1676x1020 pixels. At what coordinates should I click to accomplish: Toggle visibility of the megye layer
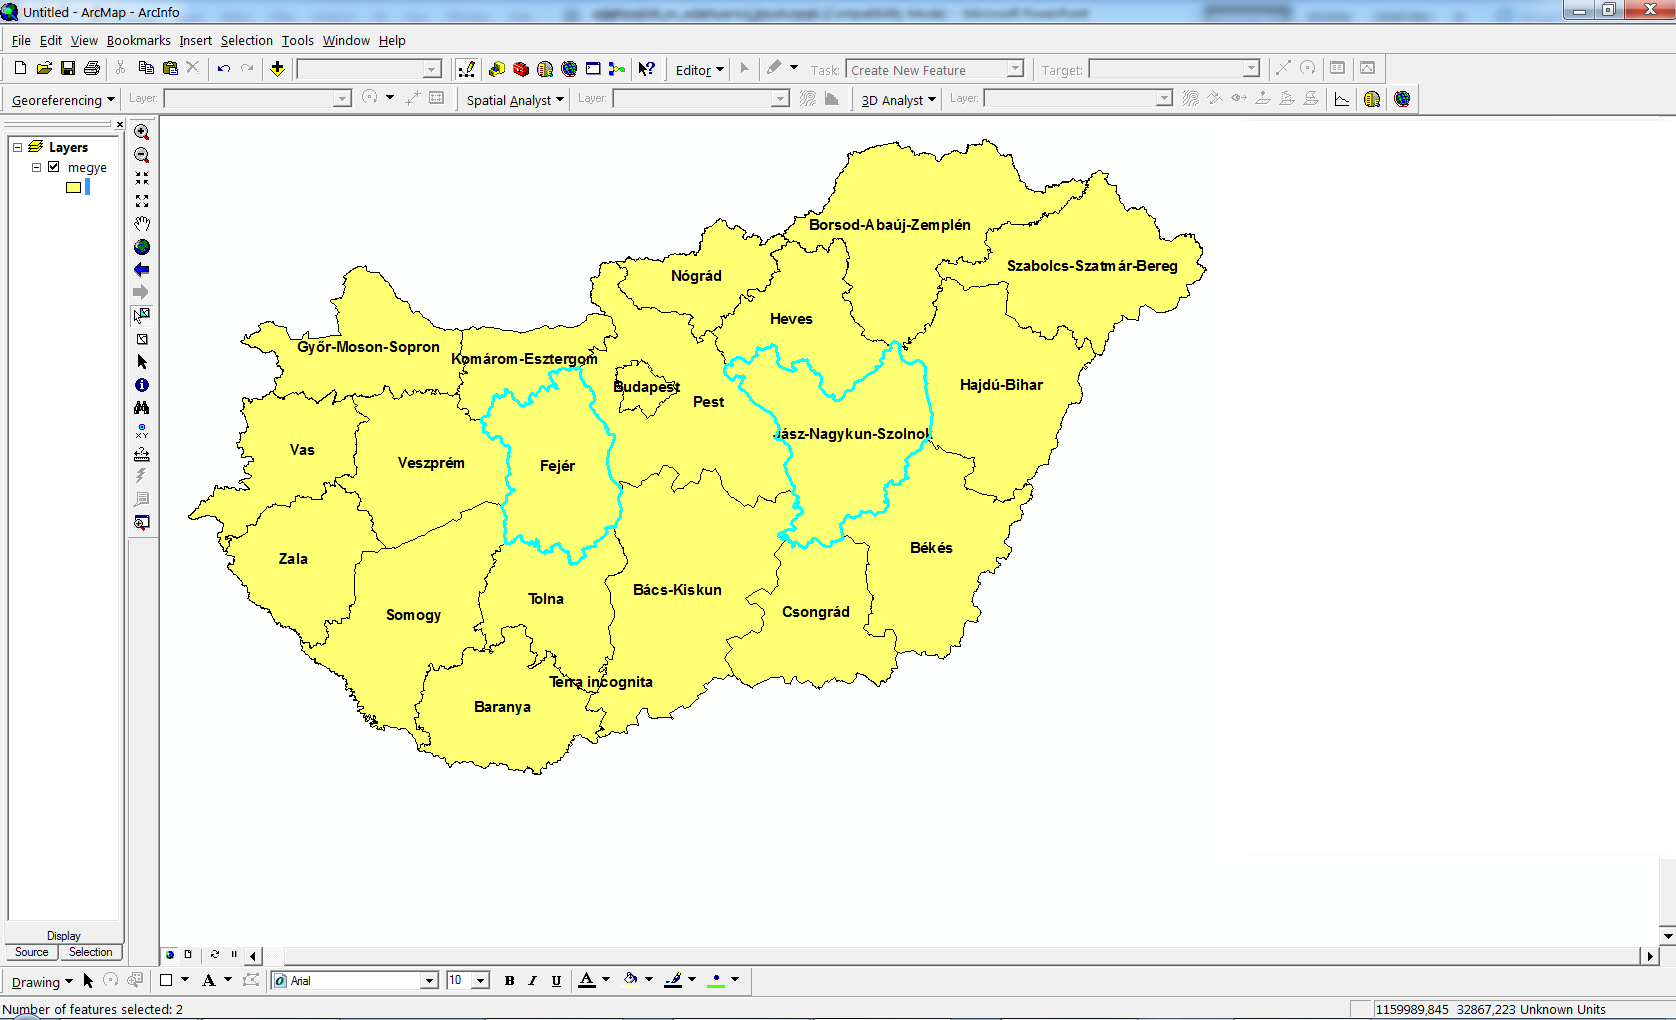coord(54,167)
